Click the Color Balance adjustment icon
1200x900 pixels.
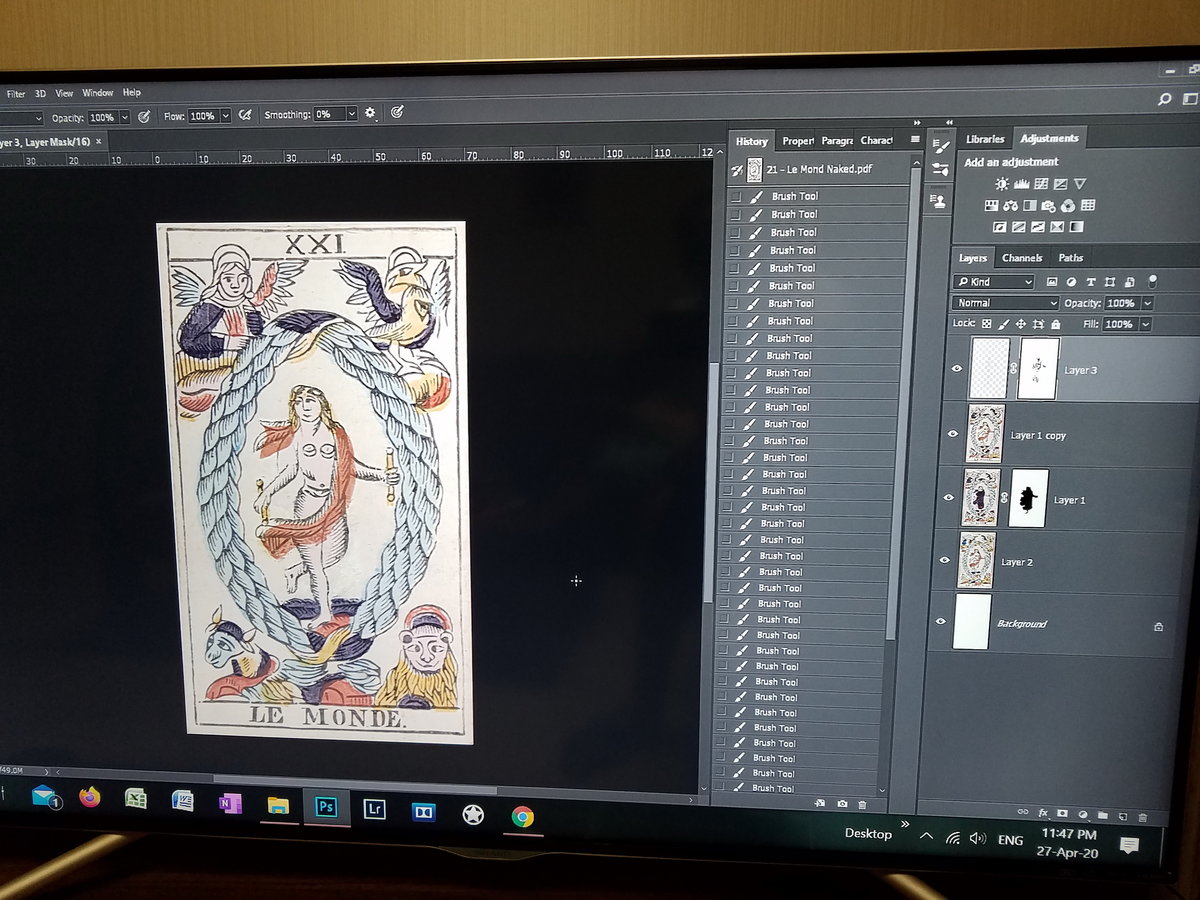coord(1011,206)
